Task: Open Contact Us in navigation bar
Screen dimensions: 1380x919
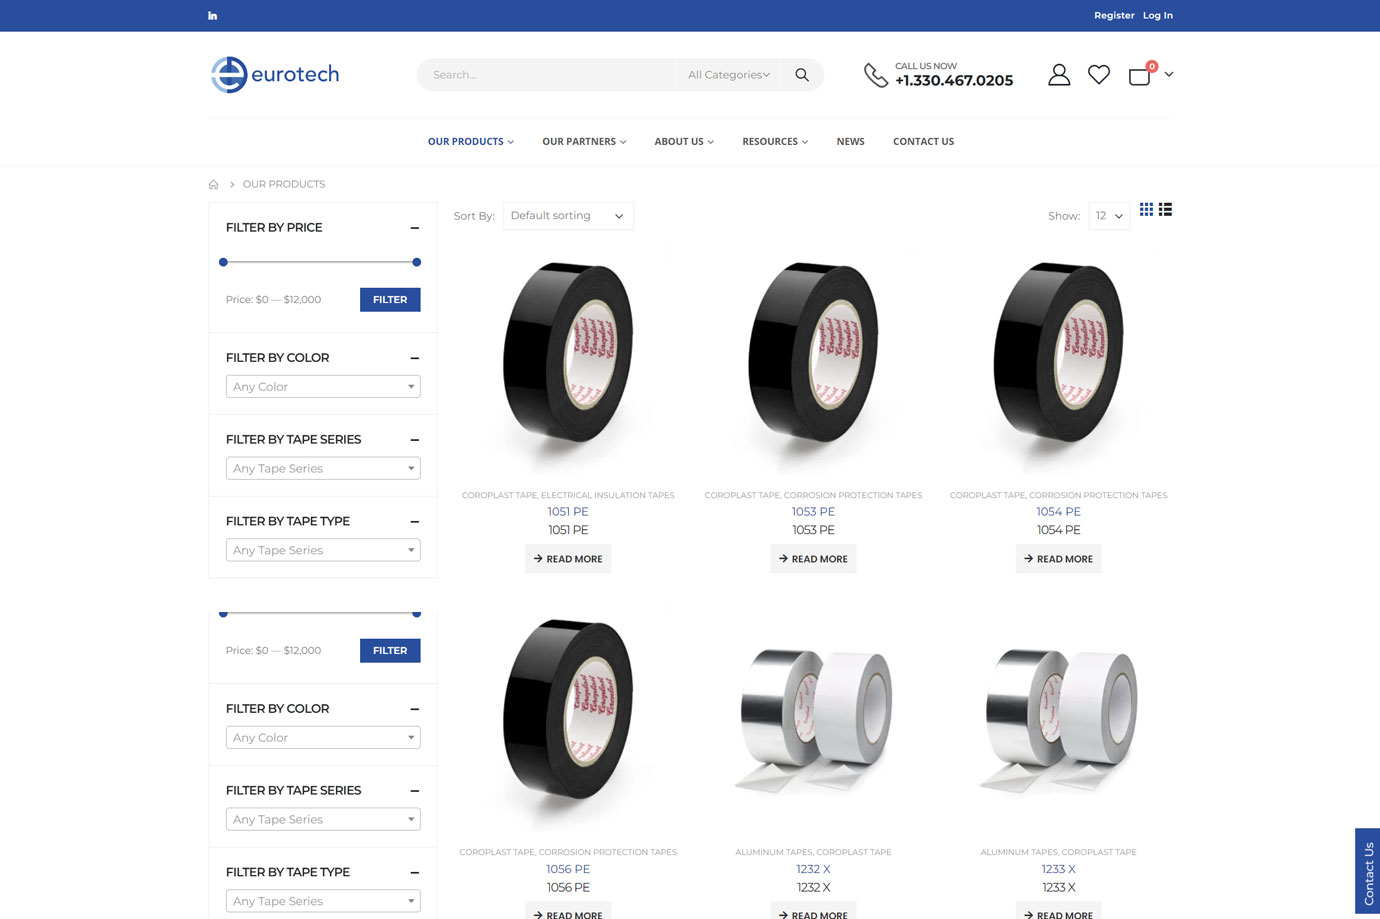Action: click(x=923, y=142)
